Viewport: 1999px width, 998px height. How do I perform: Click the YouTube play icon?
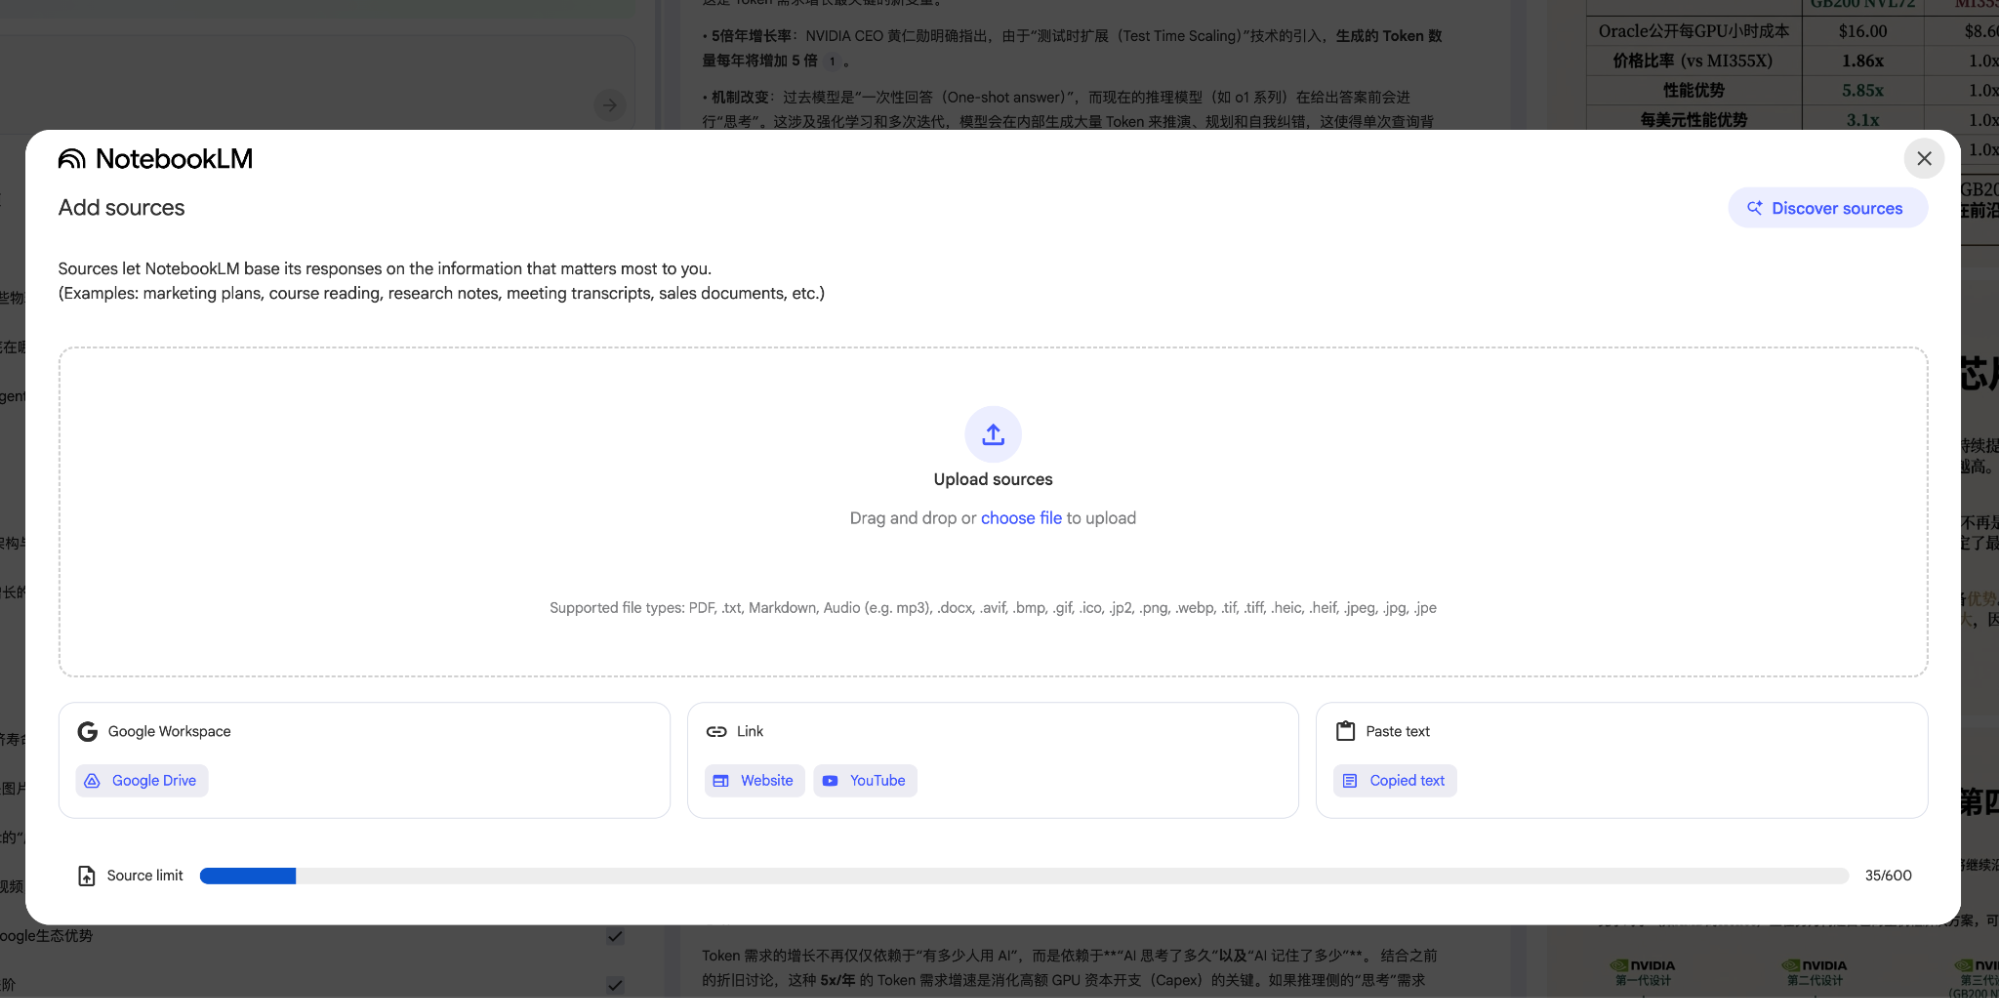[x=830, y=780]
